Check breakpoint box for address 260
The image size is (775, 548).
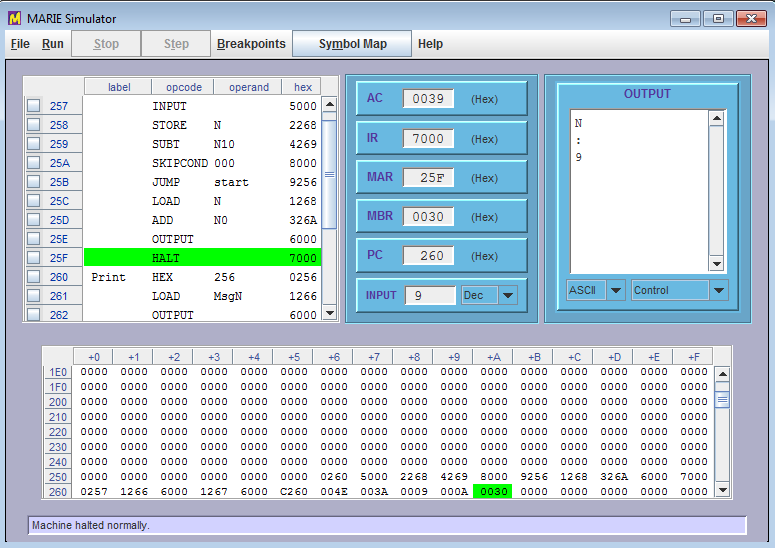tap(33, 277)
